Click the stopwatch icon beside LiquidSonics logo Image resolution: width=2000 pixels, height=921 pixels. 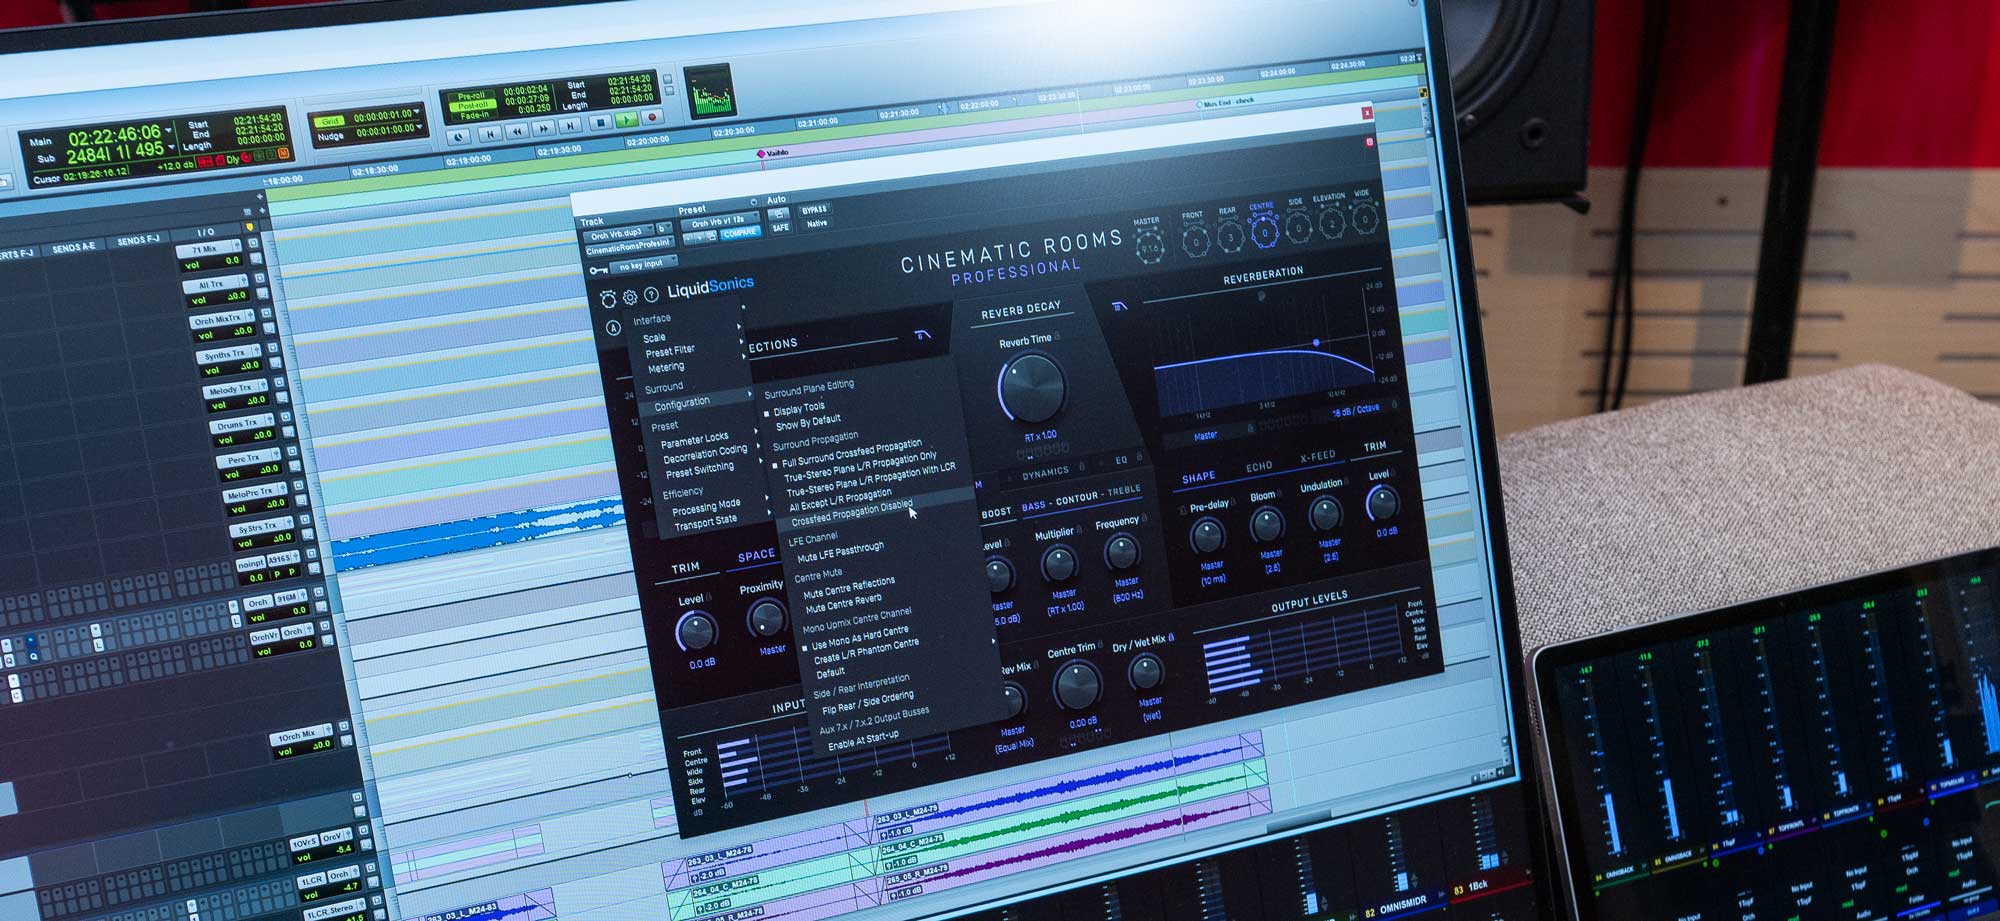[608, 299]
